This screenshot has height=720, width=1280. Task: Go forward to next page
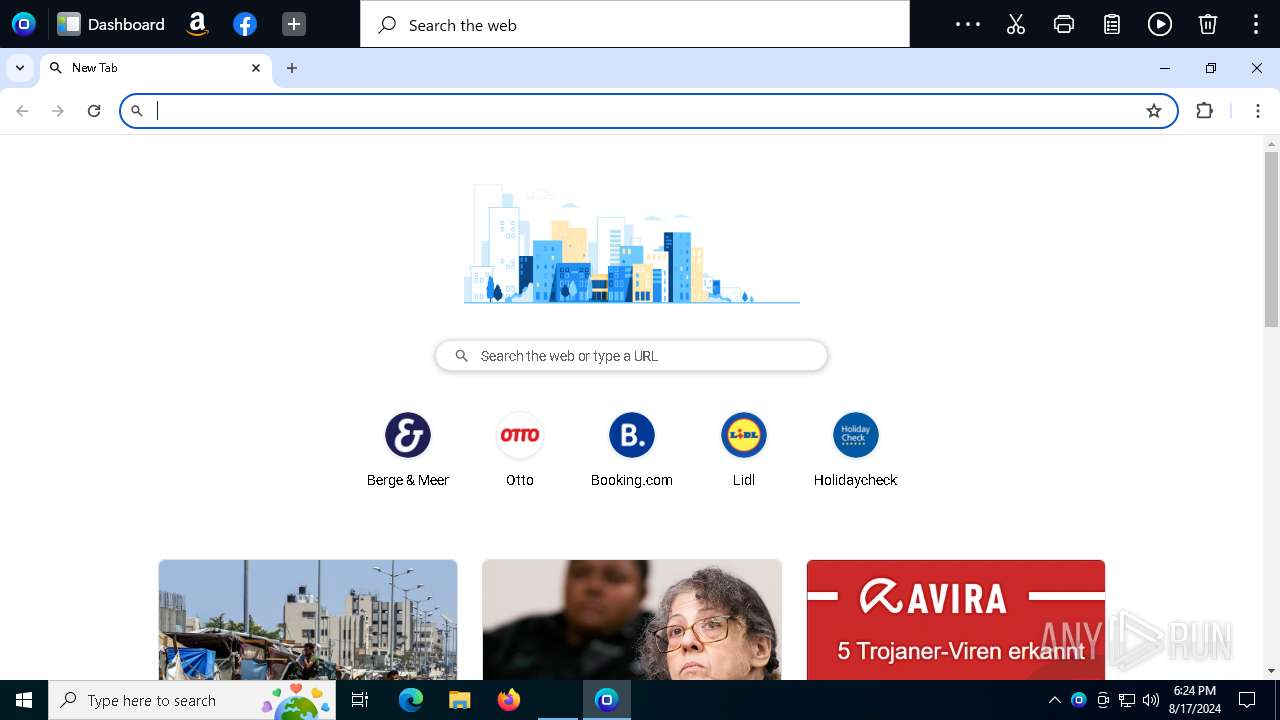point(58,111)
